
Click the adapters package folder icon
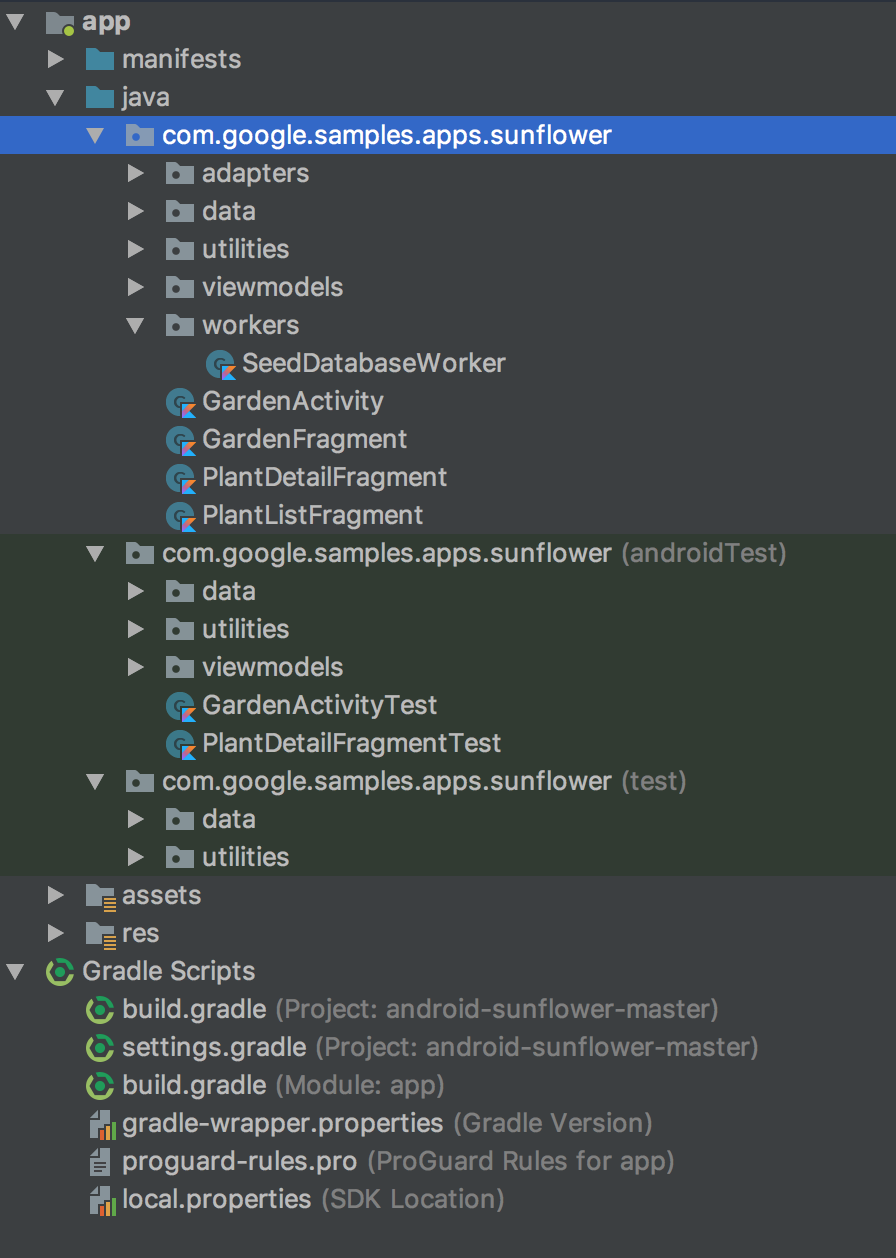pos(179,173)
